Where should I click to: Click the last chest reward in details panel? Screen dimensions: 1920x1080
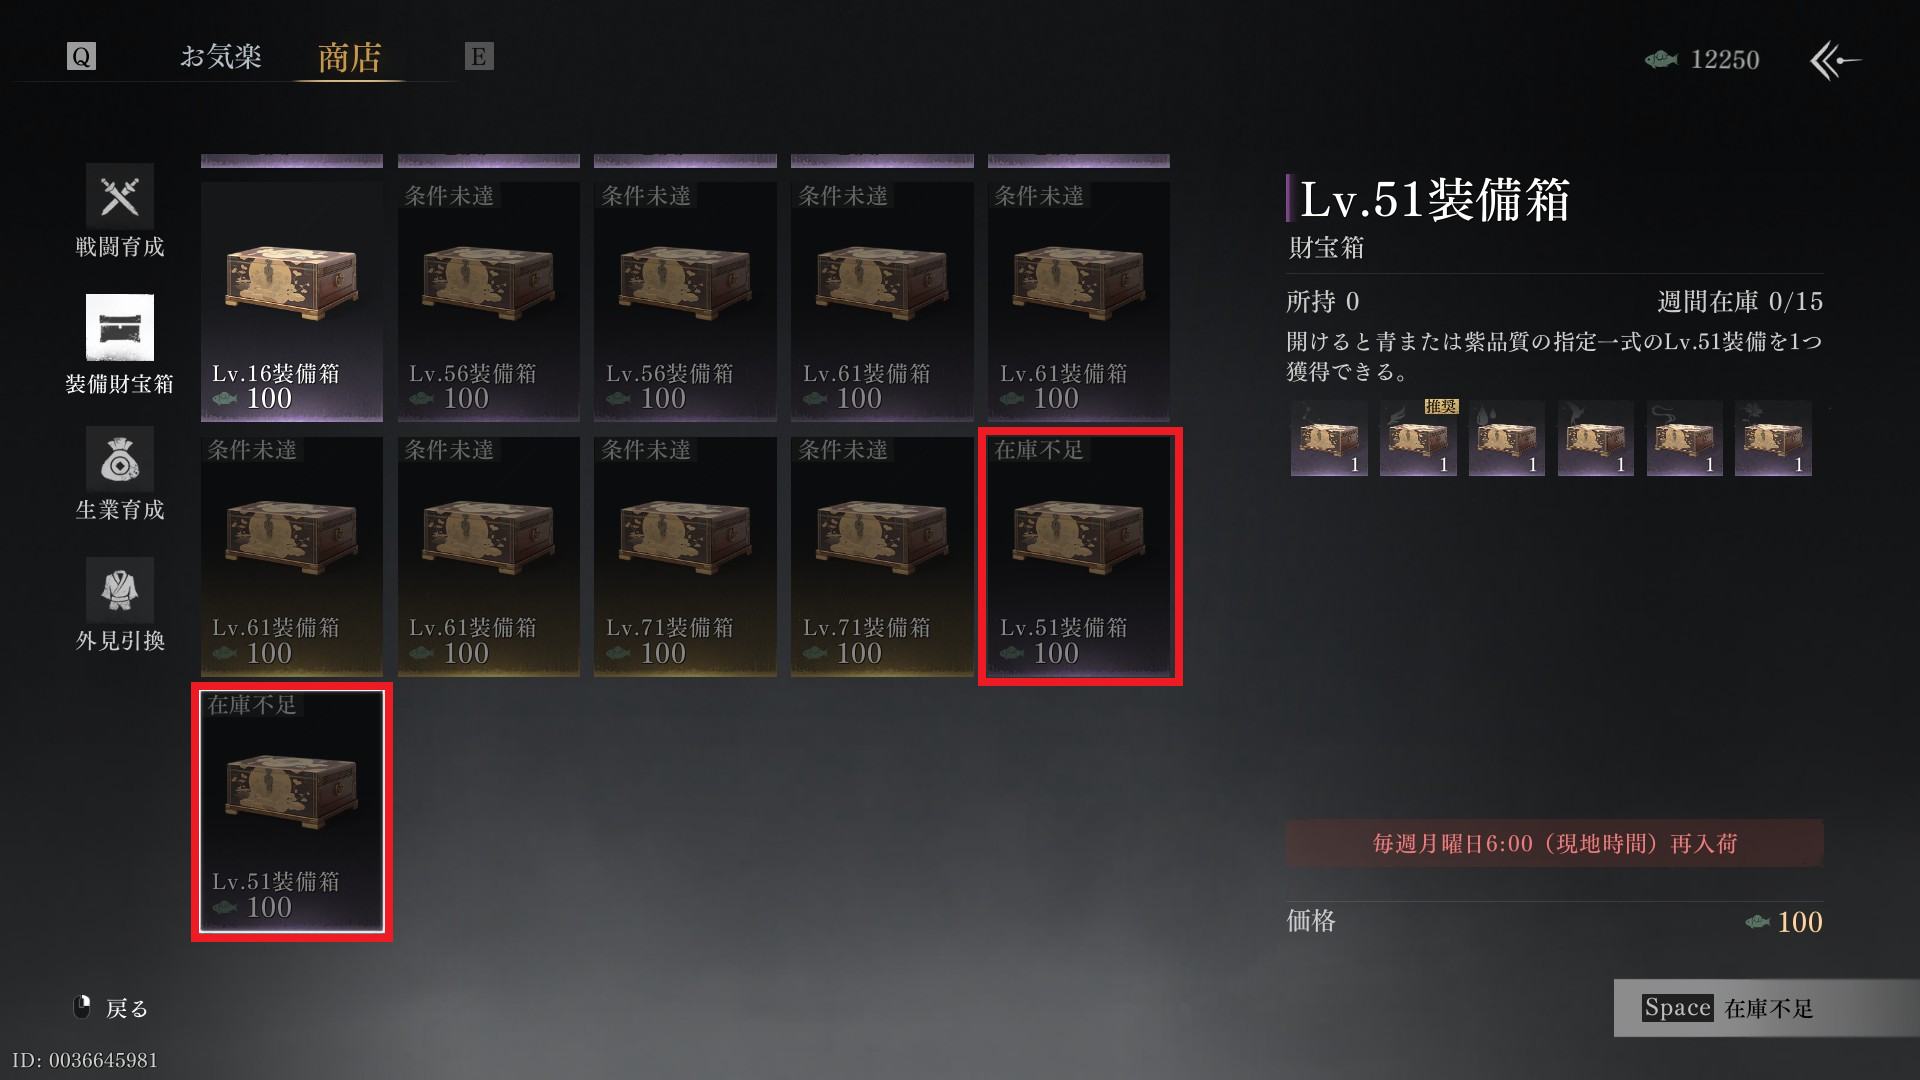(1773, 438)
